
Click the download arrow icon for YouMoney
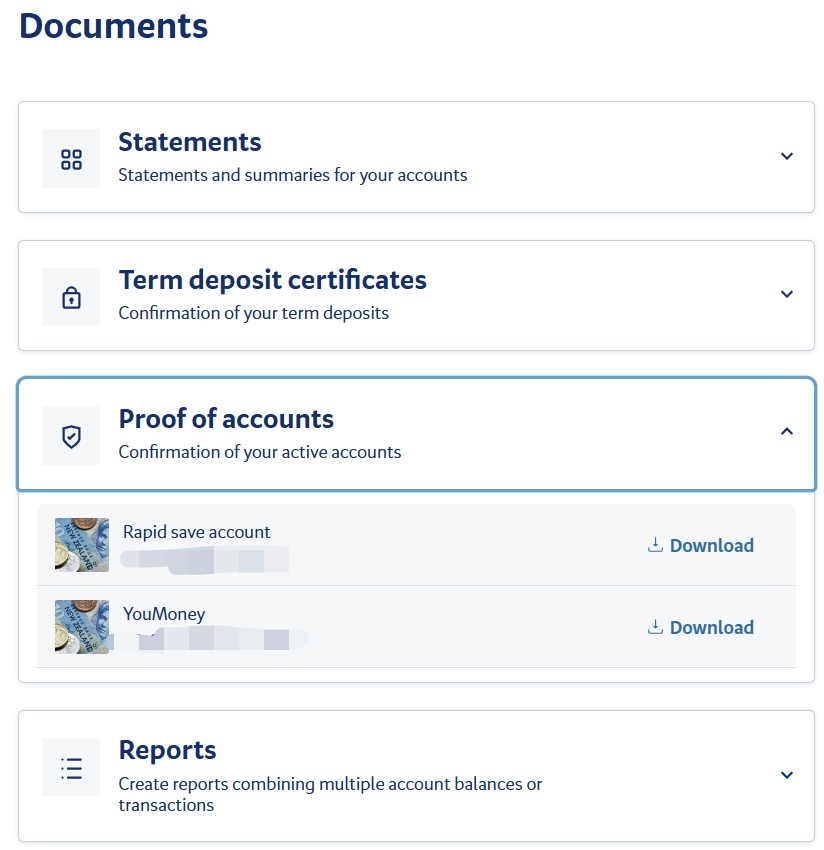point(656,627)
